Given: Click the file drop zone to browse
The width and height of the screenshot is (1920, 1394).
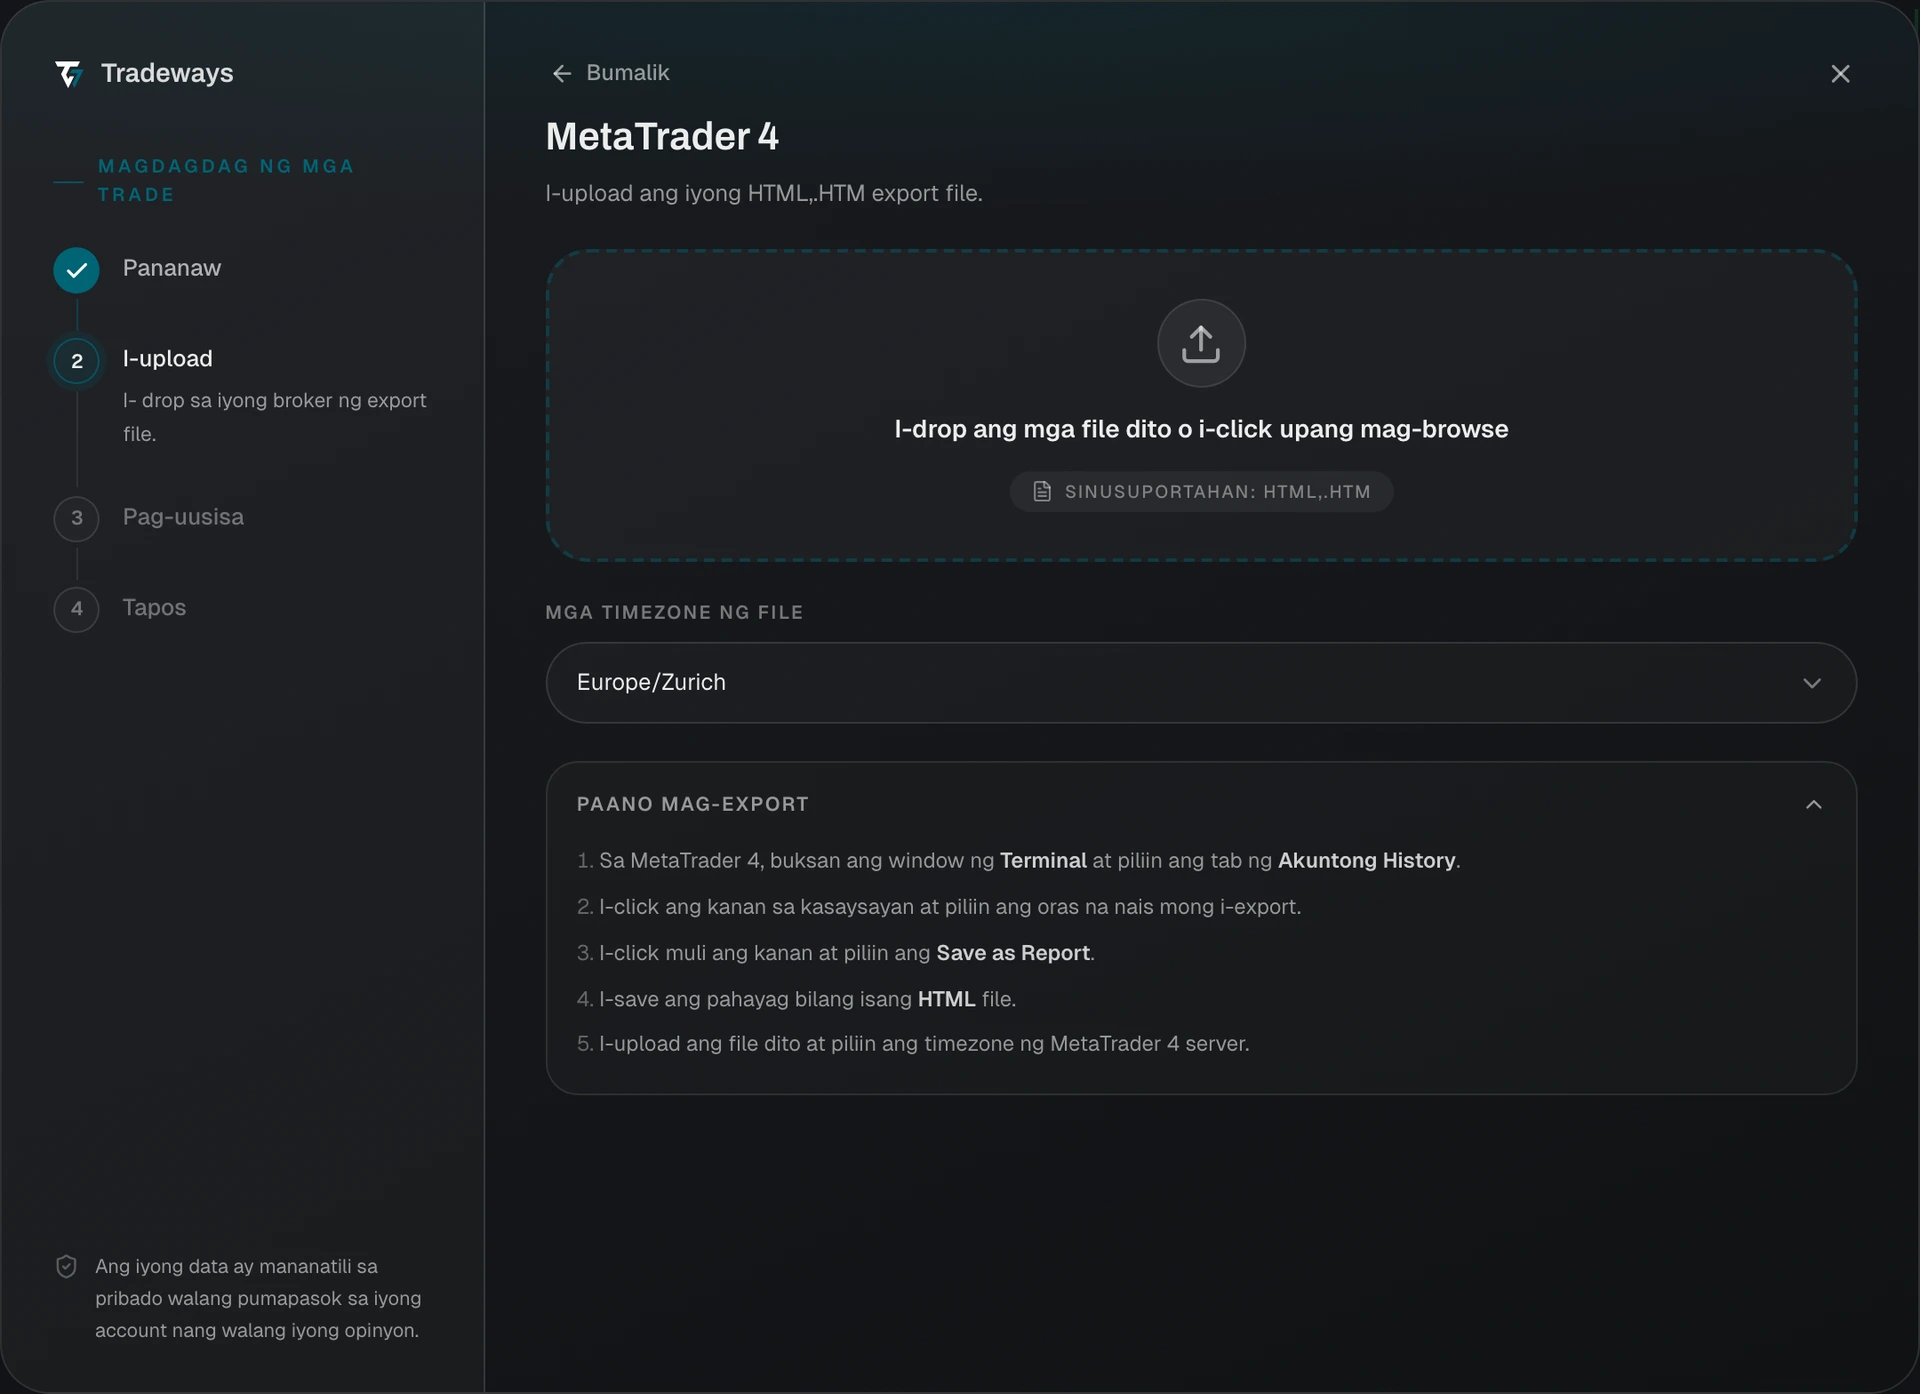Looking at the screenshot, I should pyautogui.click(x=1201, y=405).
